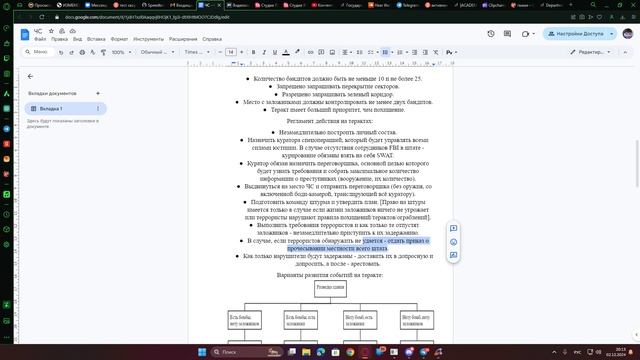Add emoji reaction from side panel

click(453, 242)
